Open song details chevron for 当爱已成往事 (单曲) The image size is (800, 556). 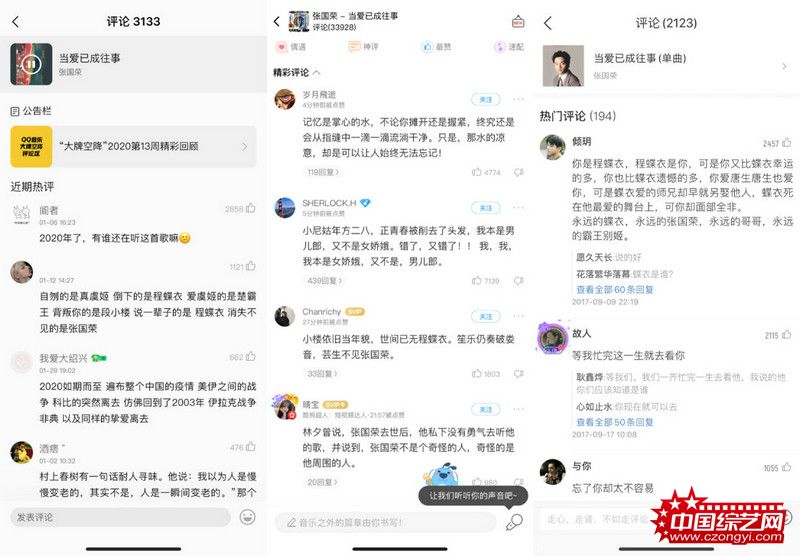pos(784,66)
